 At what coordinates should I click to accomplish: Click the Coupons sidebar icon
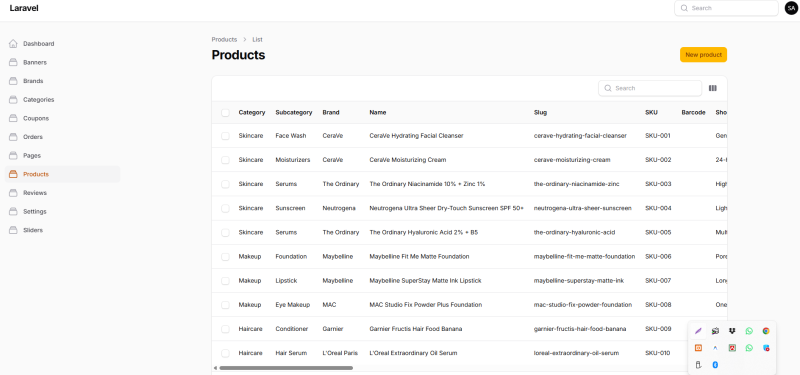13,118
